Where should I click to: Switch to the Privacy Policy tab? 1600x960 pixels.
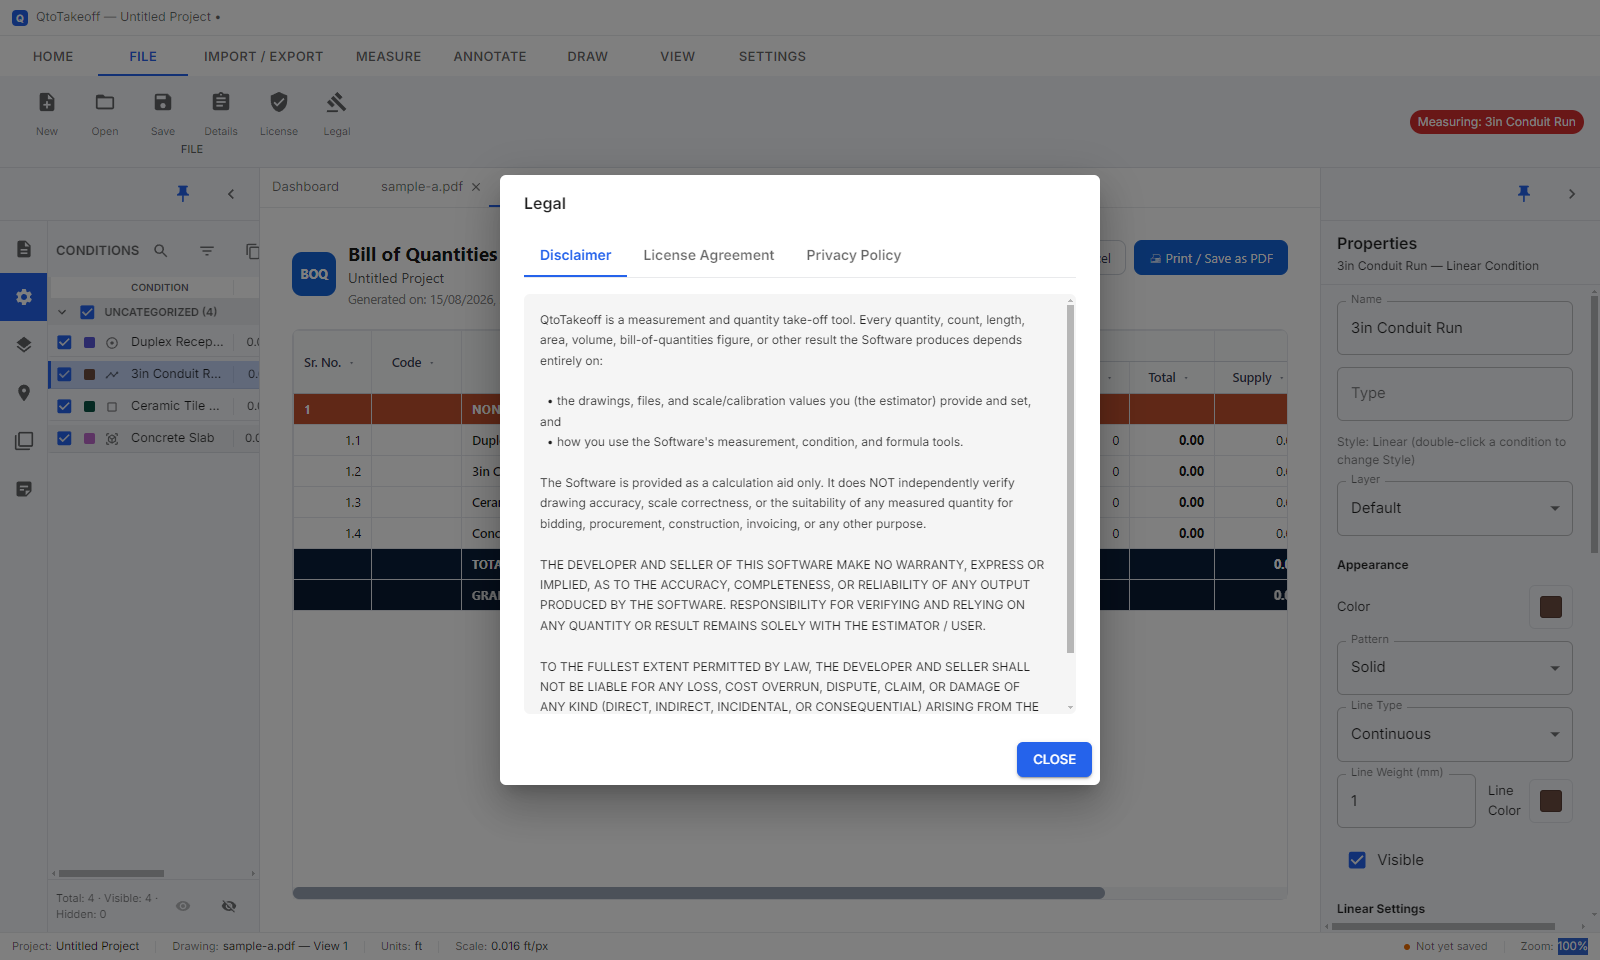(854, 256)
